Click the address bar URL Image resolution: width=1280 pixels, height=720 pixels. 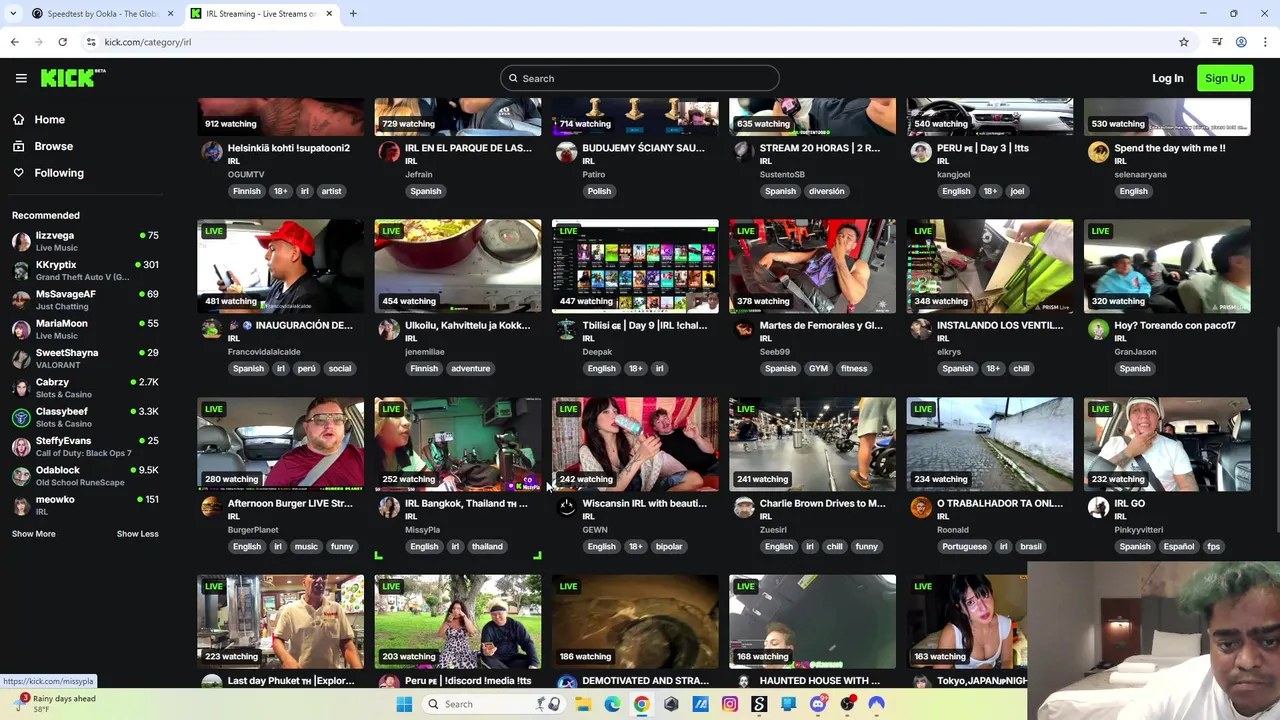tap(147, 42)
